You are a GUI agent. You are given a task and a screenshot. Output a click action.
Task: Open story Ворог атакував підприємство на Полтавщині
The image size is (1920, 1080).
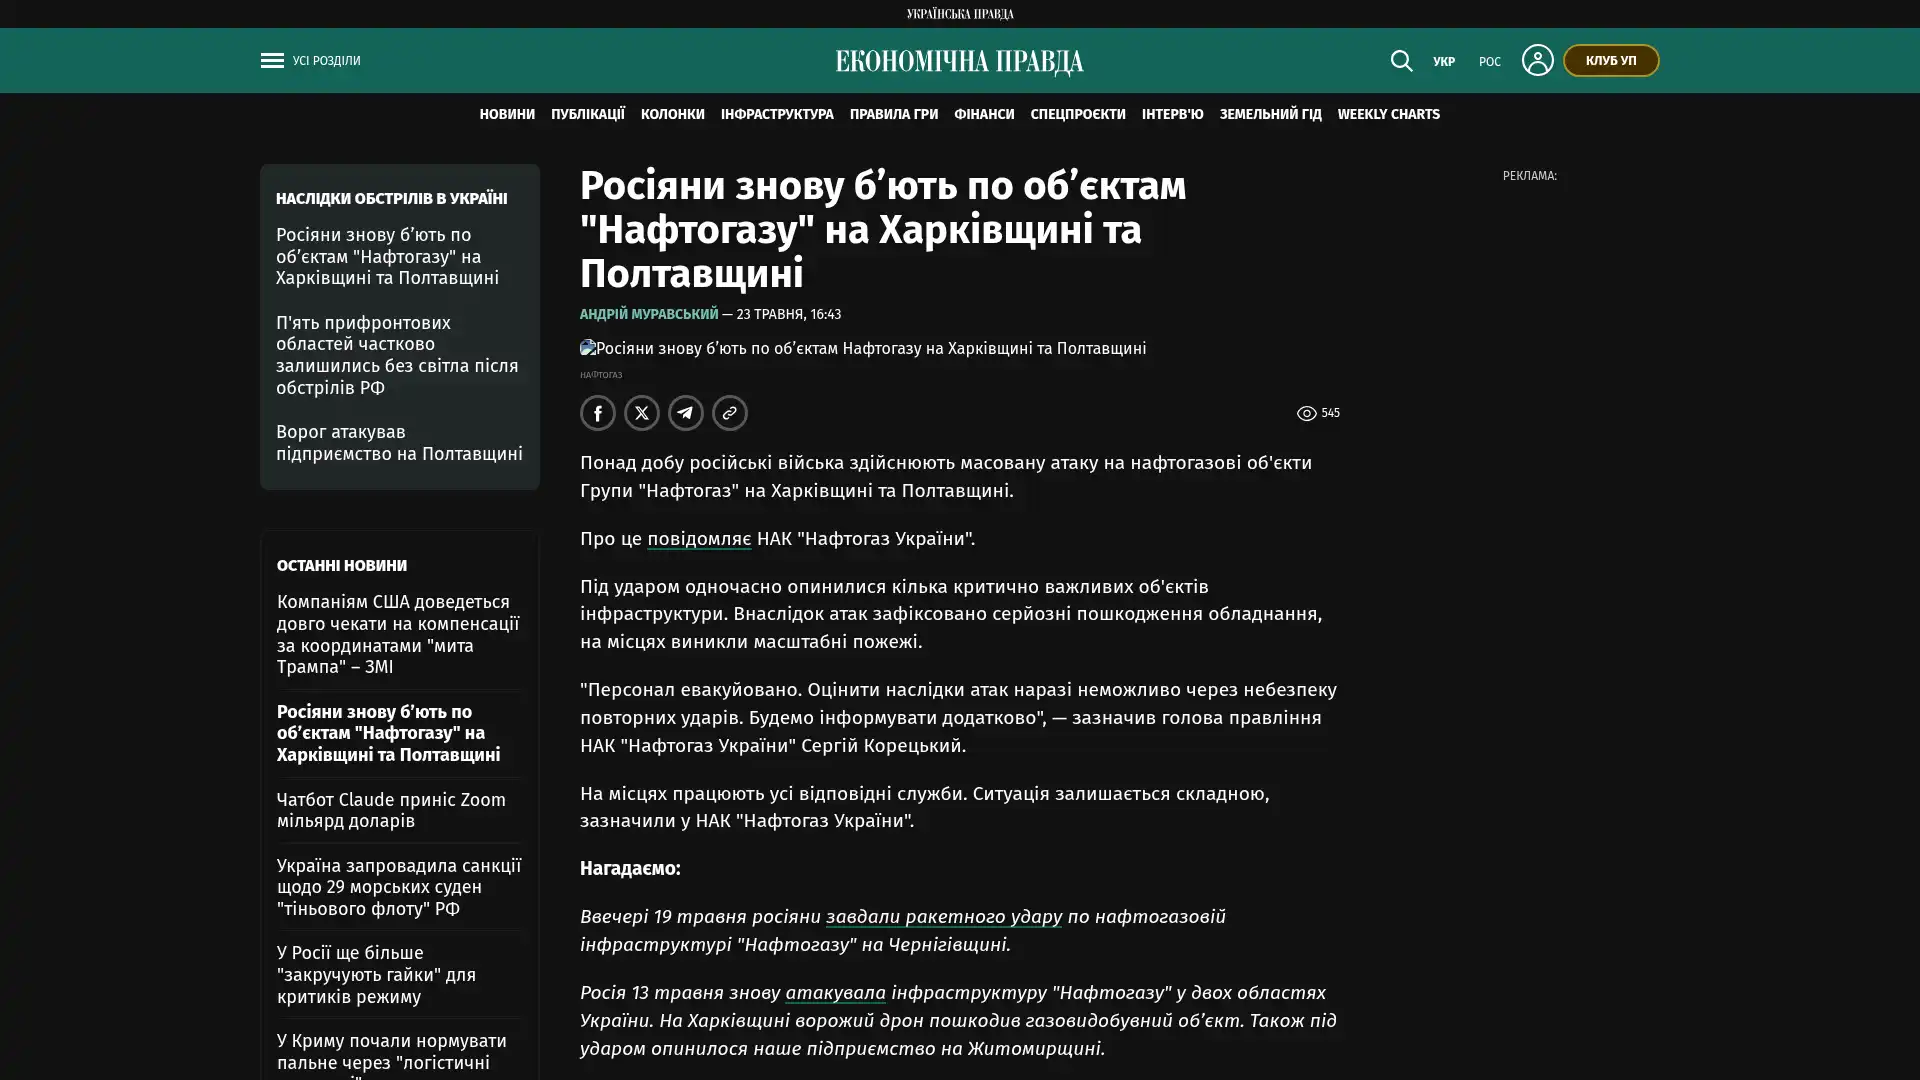(x=399, y=443)
